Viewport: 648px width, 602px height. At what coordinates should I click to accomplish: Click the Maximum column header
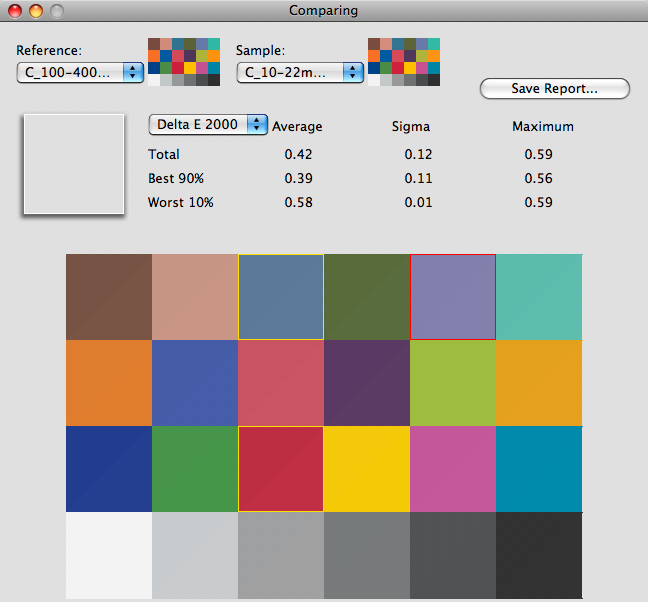click(x=543, y=126)
